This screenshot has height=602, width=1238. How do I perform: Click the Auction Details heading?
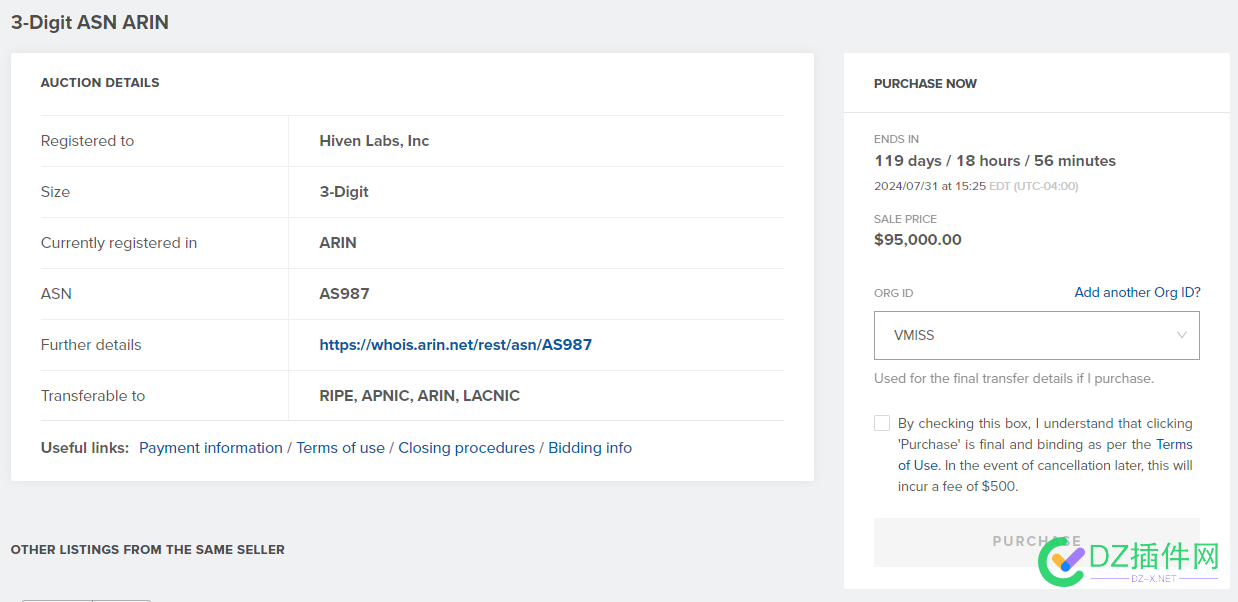coord(100,82)
